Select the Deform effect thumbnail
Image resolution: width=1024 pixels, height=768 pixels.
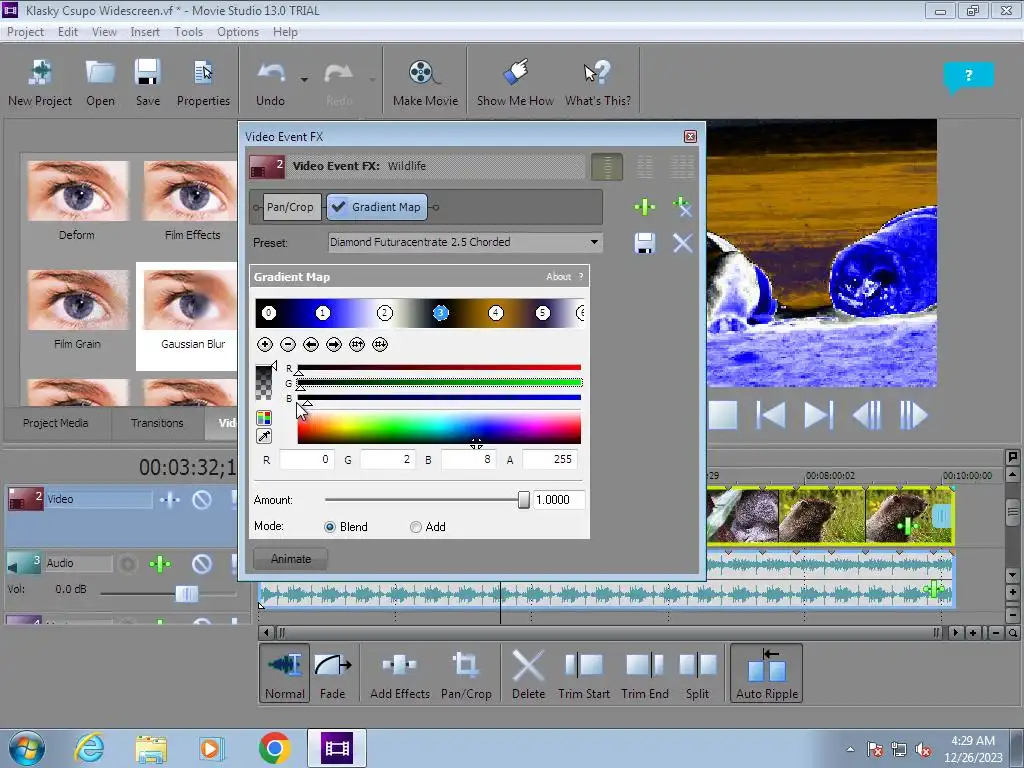[78, 200]
